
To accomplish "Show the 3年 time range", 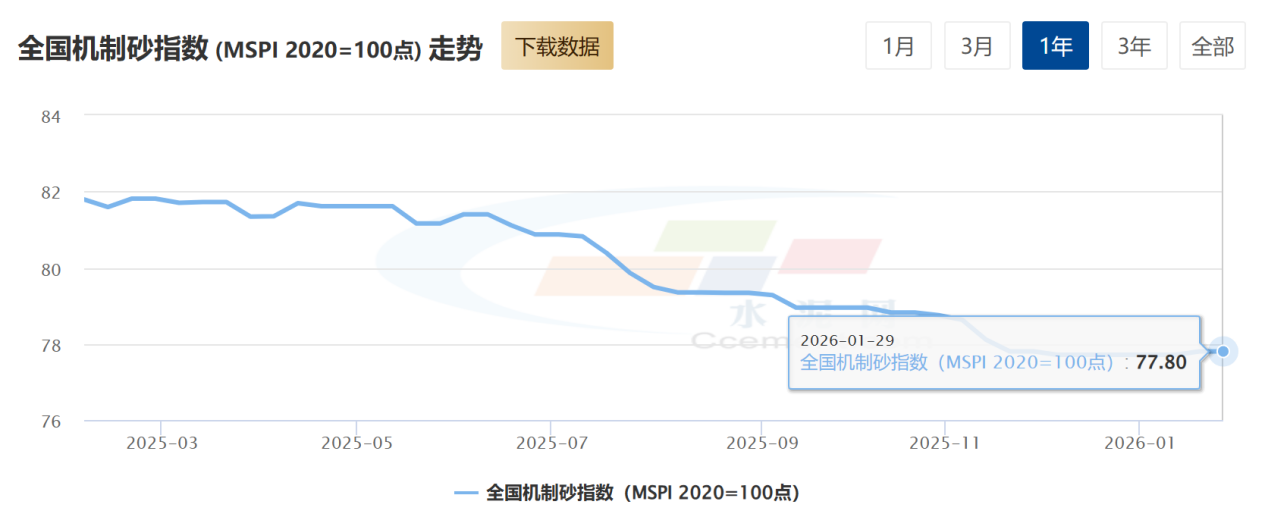I will pyautogui.click(x=1134, y=46).
